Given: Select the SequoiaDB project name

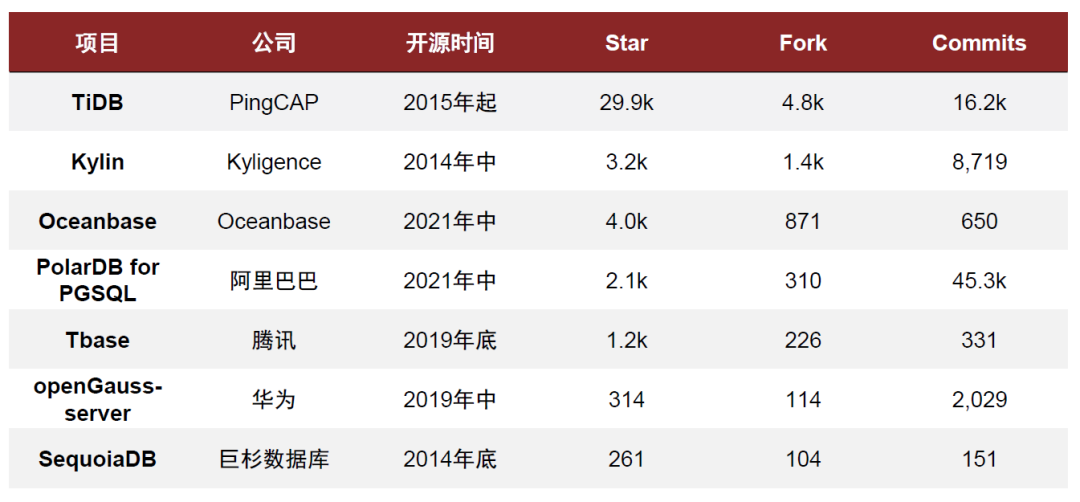Looking at the screenshot, I should click(97, 459).
